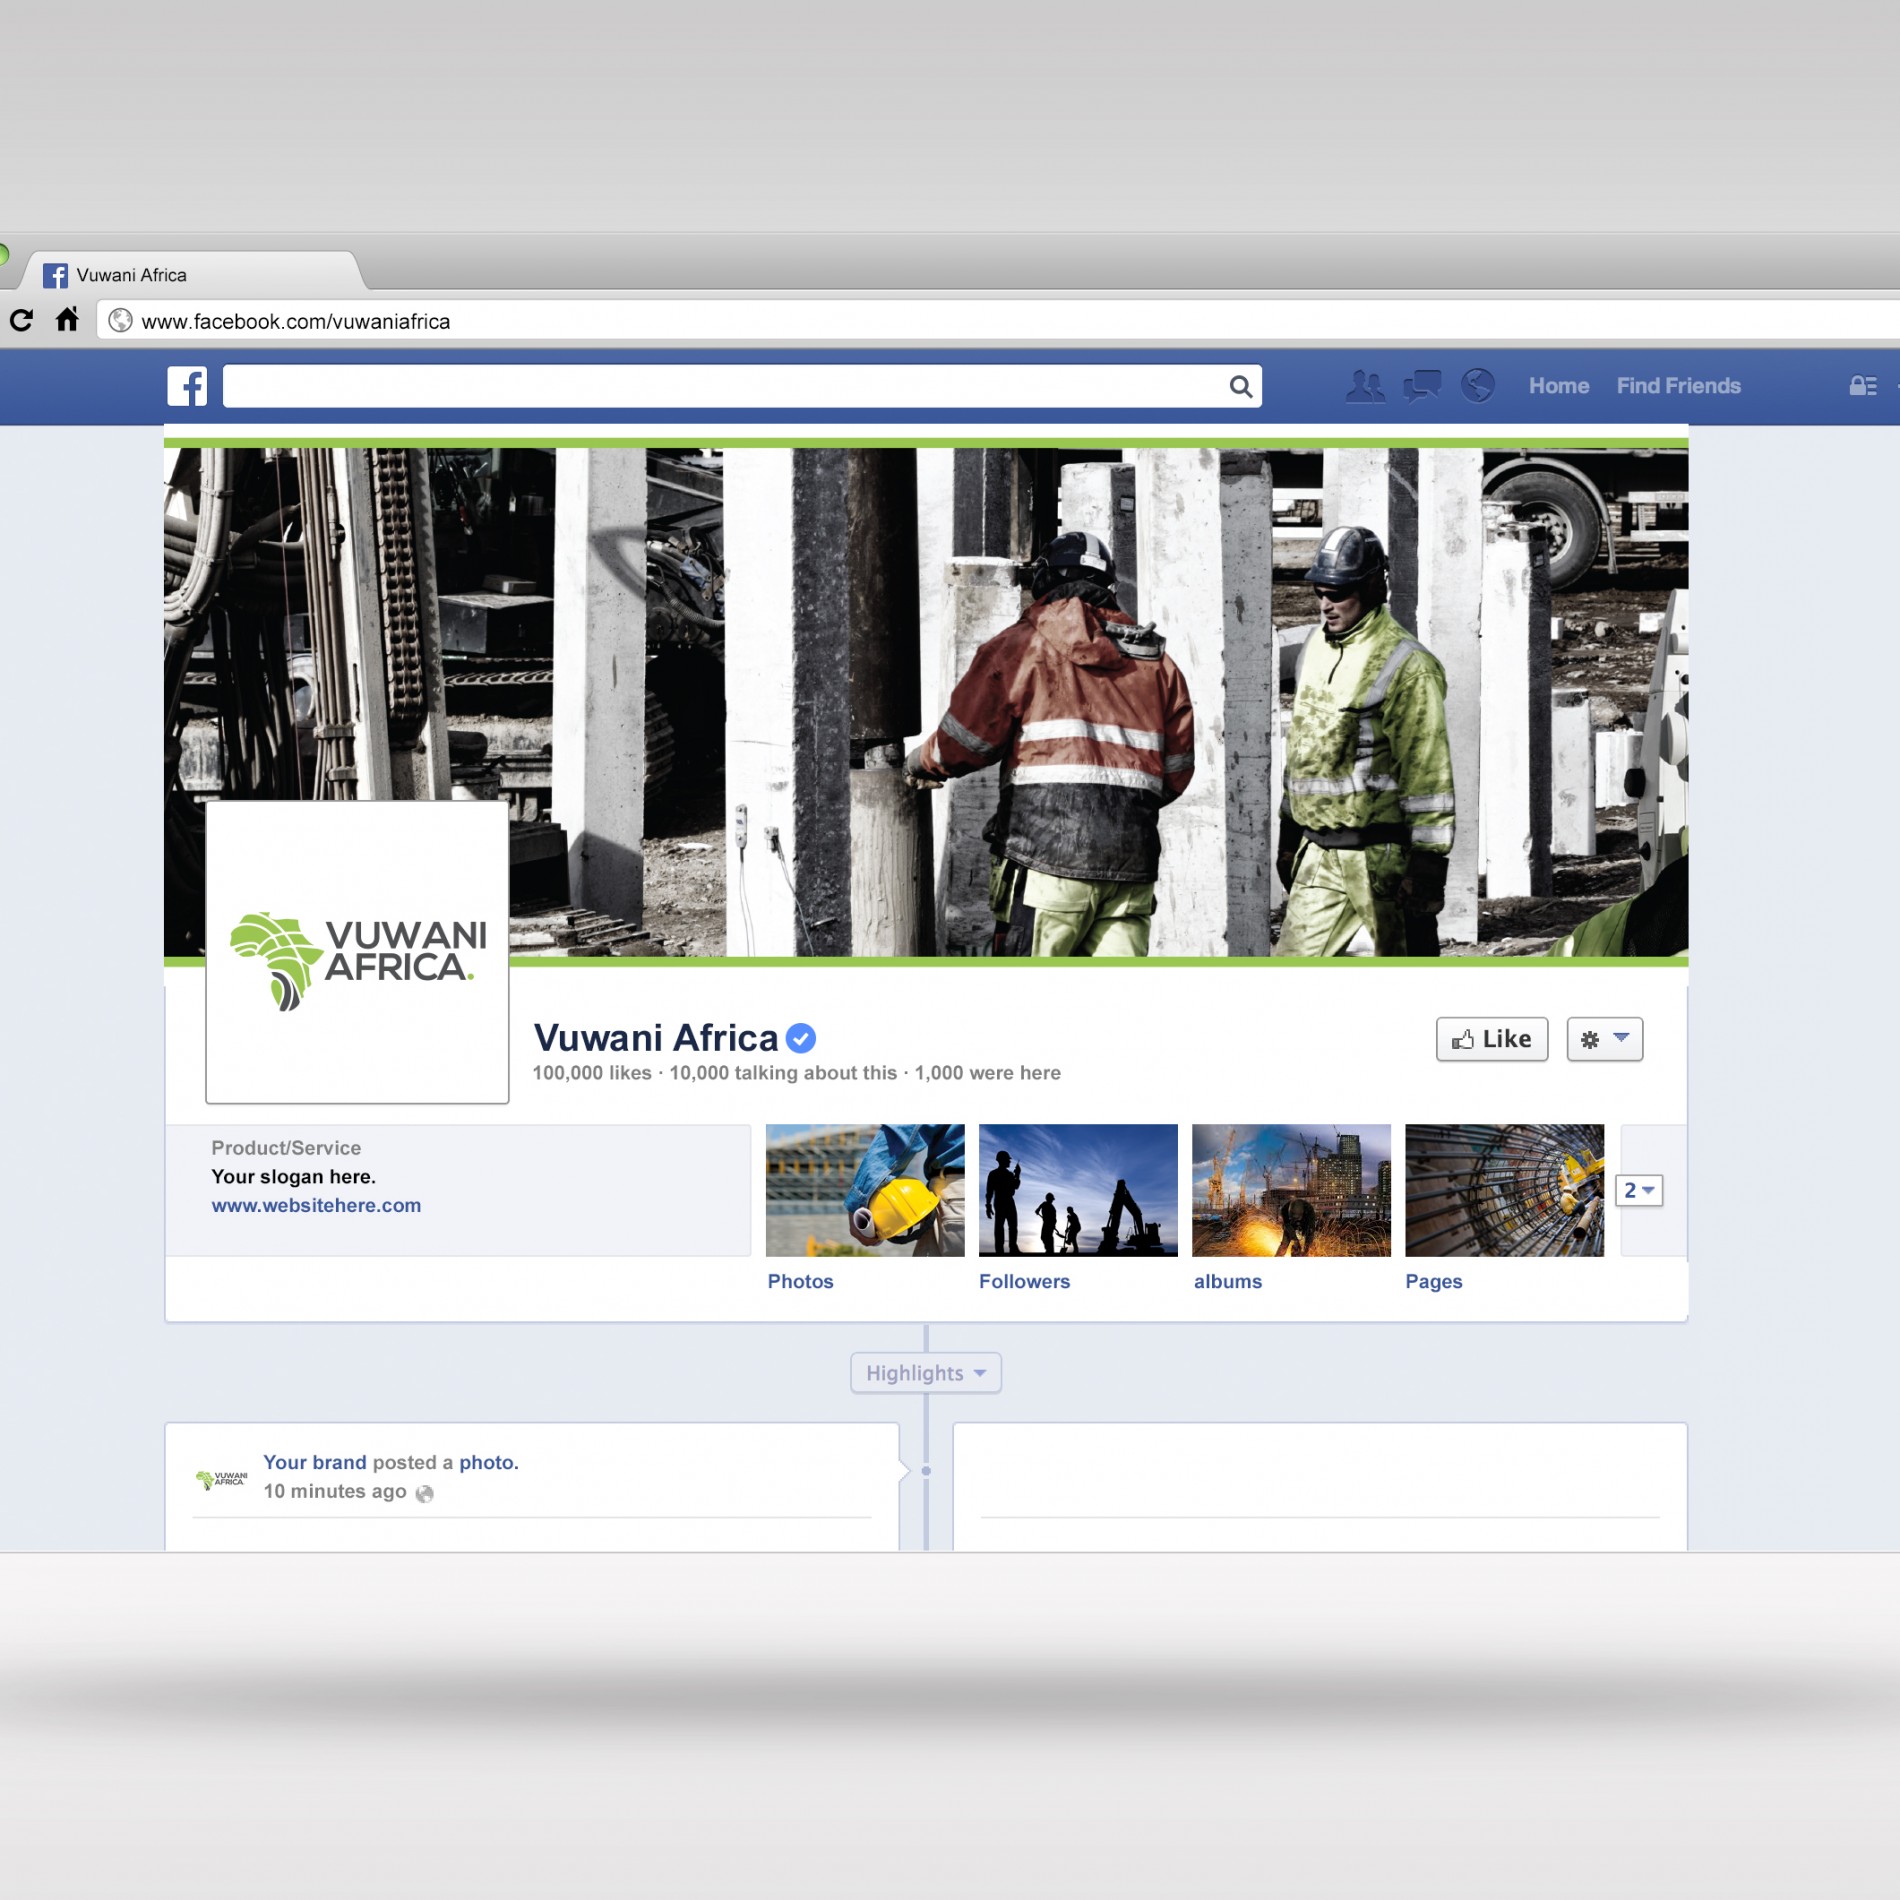Click the photo link in the post
The width and height of the screenshot is (1900, 1900).
pos(488,1462)
